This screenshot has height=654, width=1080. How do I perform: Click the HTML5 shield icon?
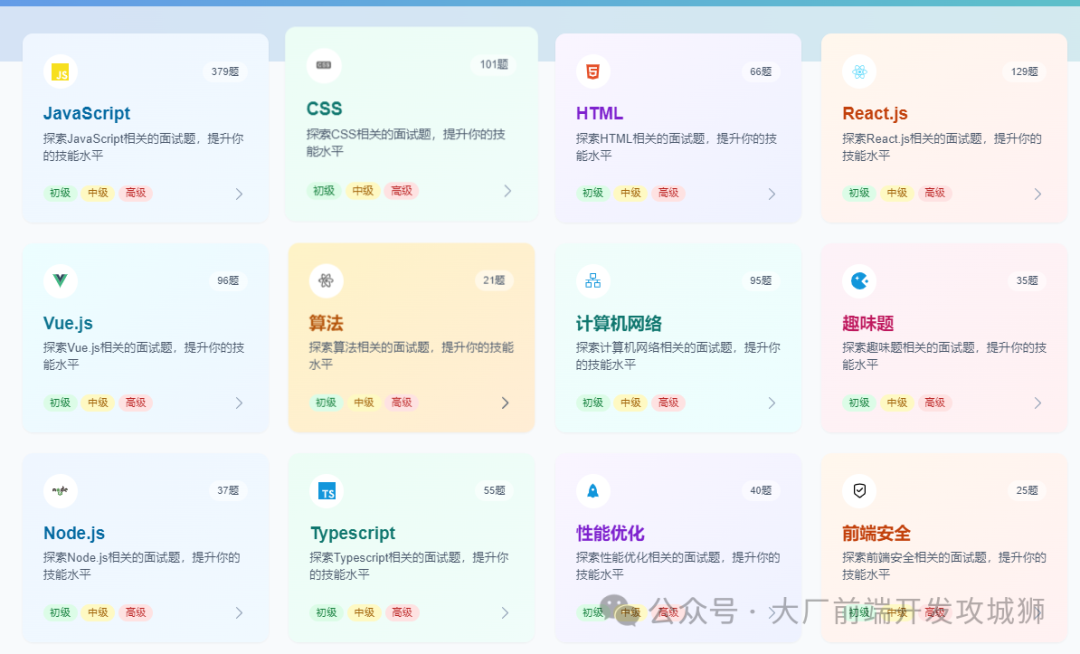tap(591, 71)
